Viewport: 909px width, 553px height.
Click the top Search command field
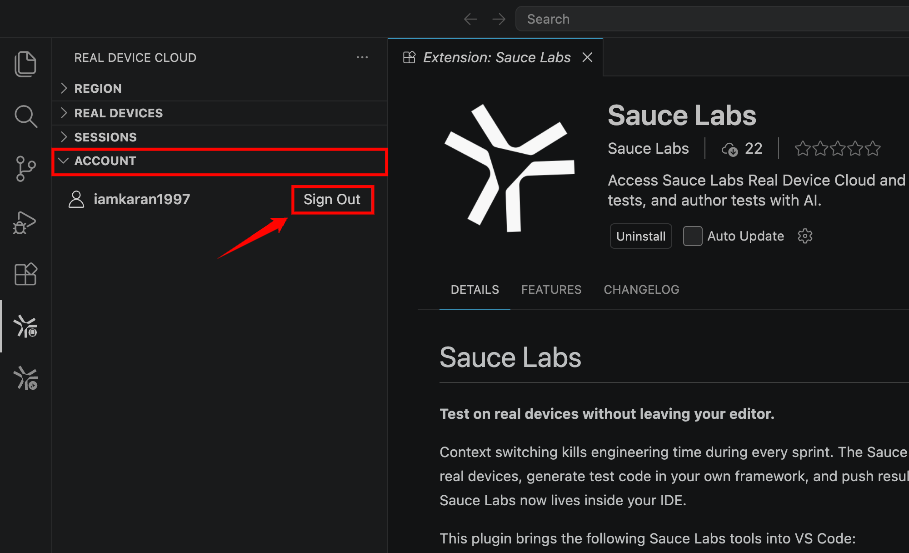[x=712, y=19]
